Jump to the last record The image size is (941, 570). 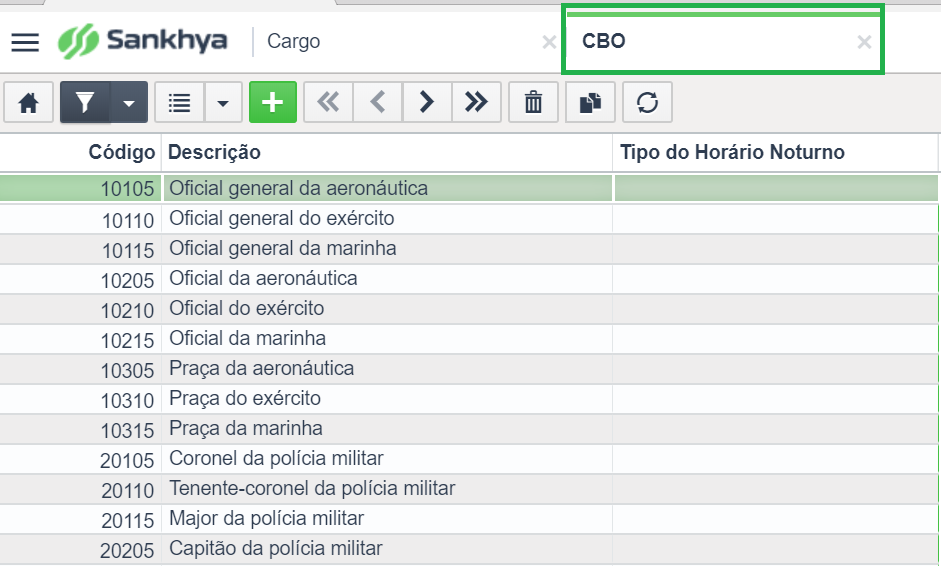pyautogui.click(x=476, y=103)
